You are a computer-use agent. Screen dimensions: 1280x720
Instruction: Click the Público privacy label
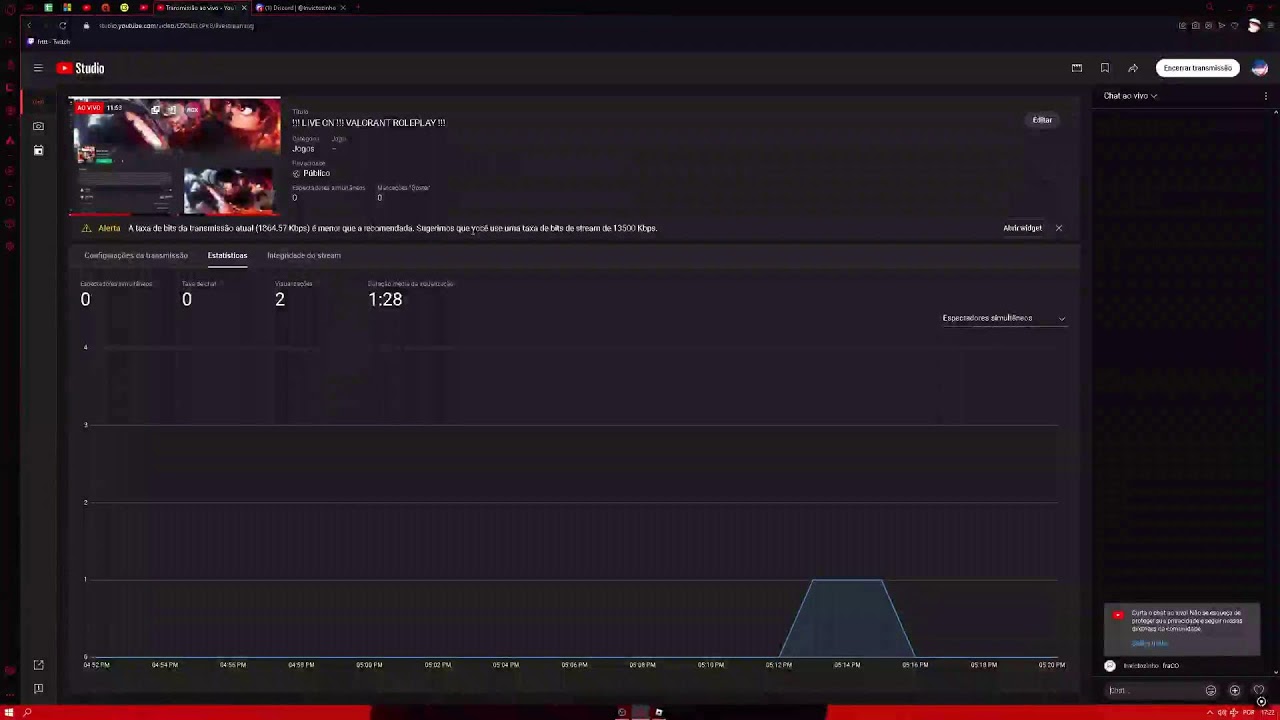pos(316,173)
